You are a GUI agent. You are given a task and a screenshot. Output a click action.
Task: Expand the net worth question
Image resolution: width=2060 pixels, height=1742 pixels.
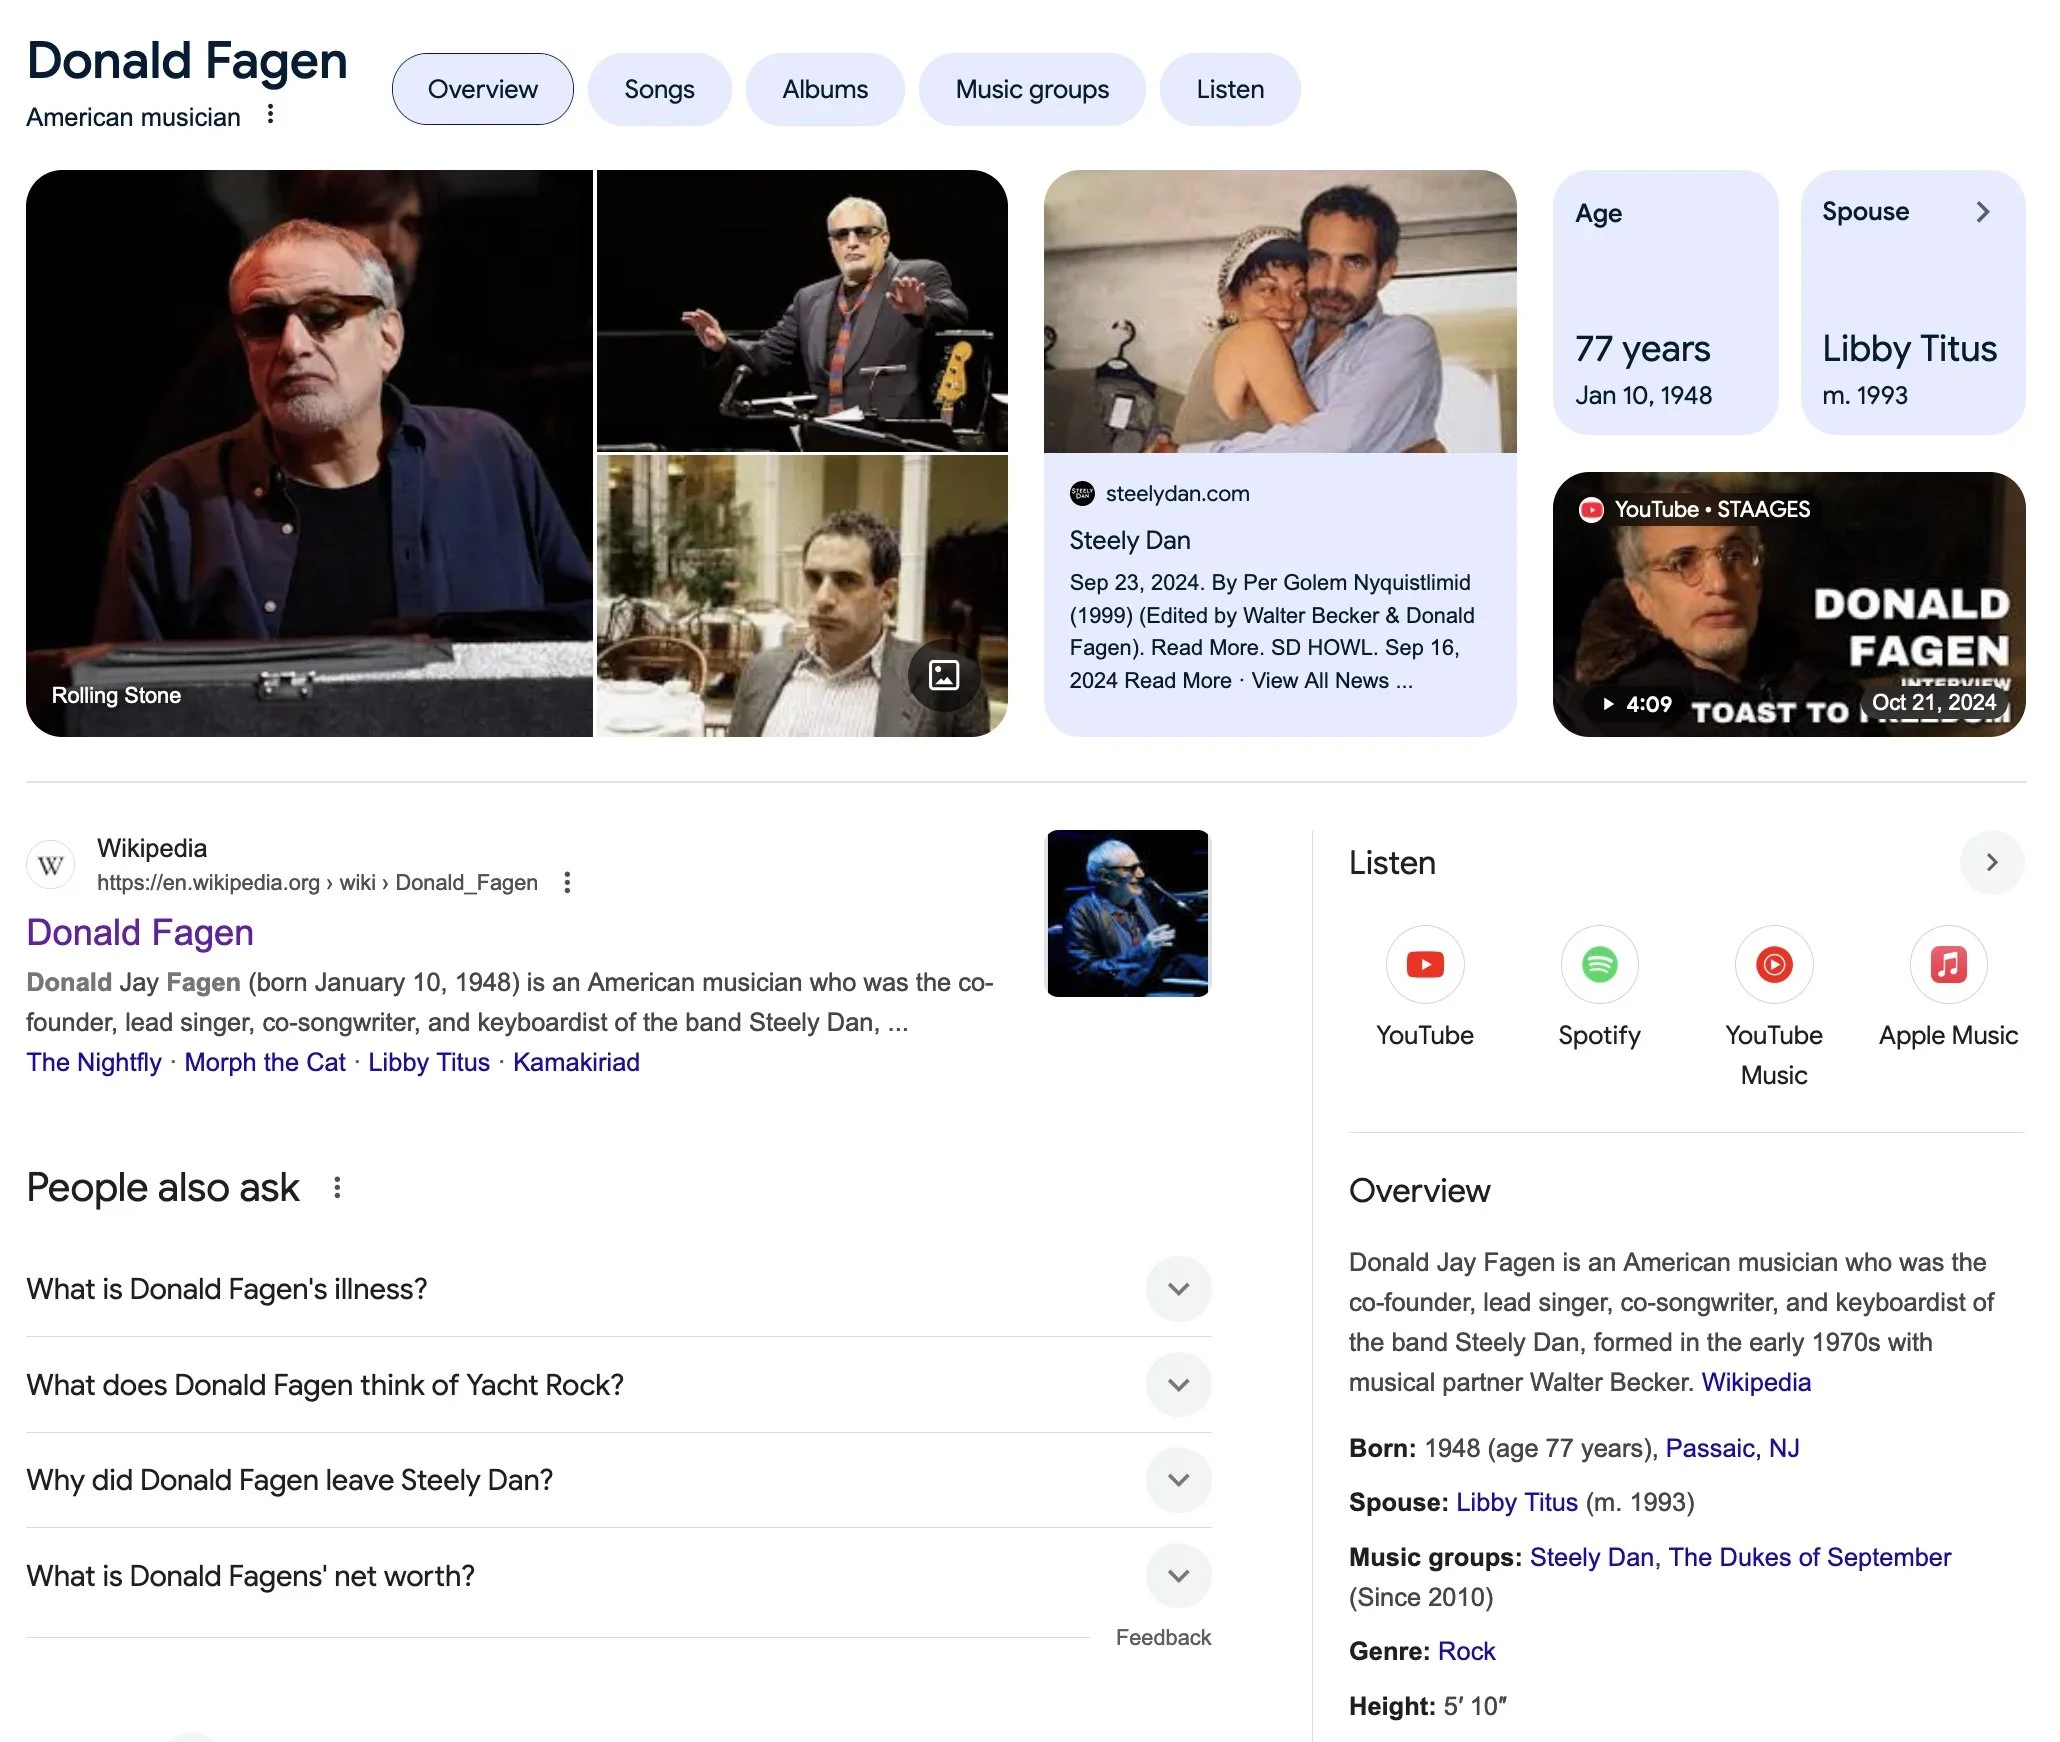click(1178, 1576)
